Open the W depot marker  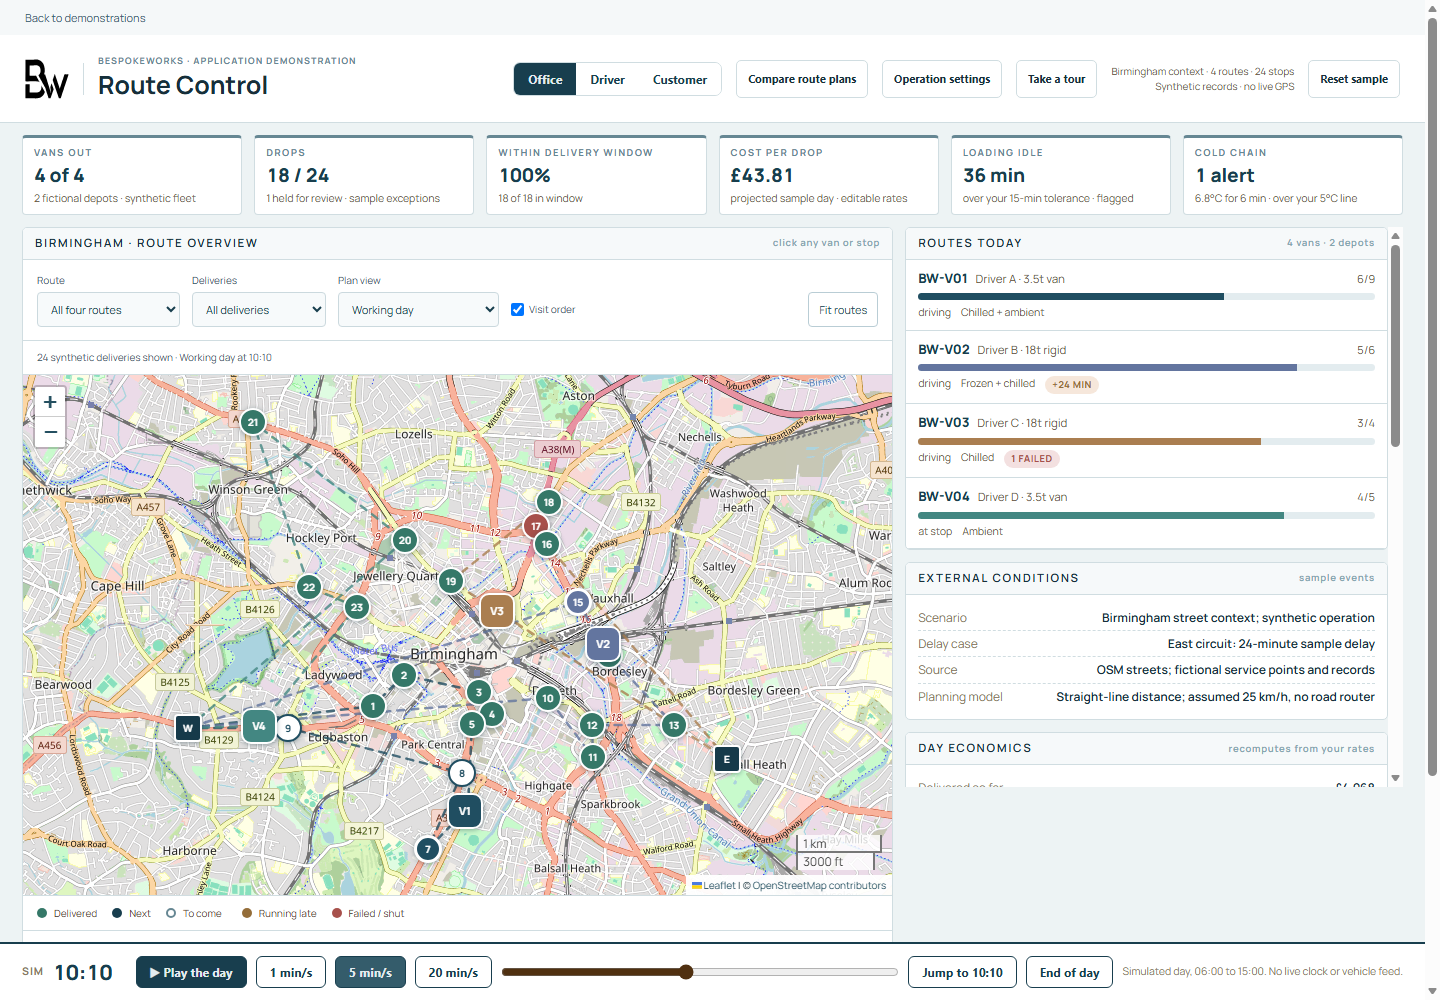pos(188,728)
